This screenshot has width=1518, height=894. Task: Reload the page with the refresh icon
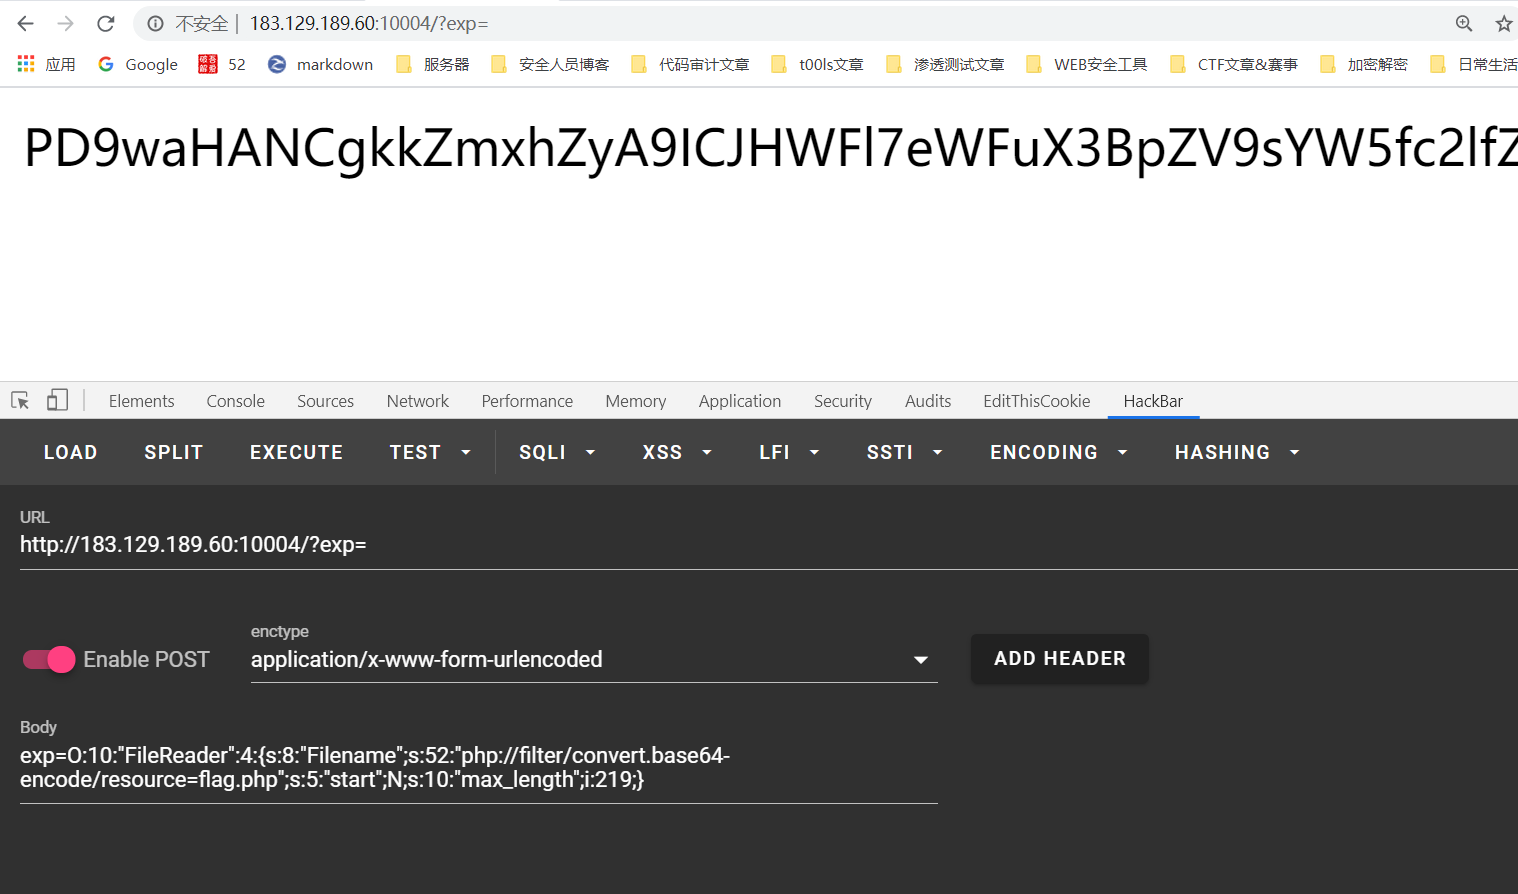point(106,23)
